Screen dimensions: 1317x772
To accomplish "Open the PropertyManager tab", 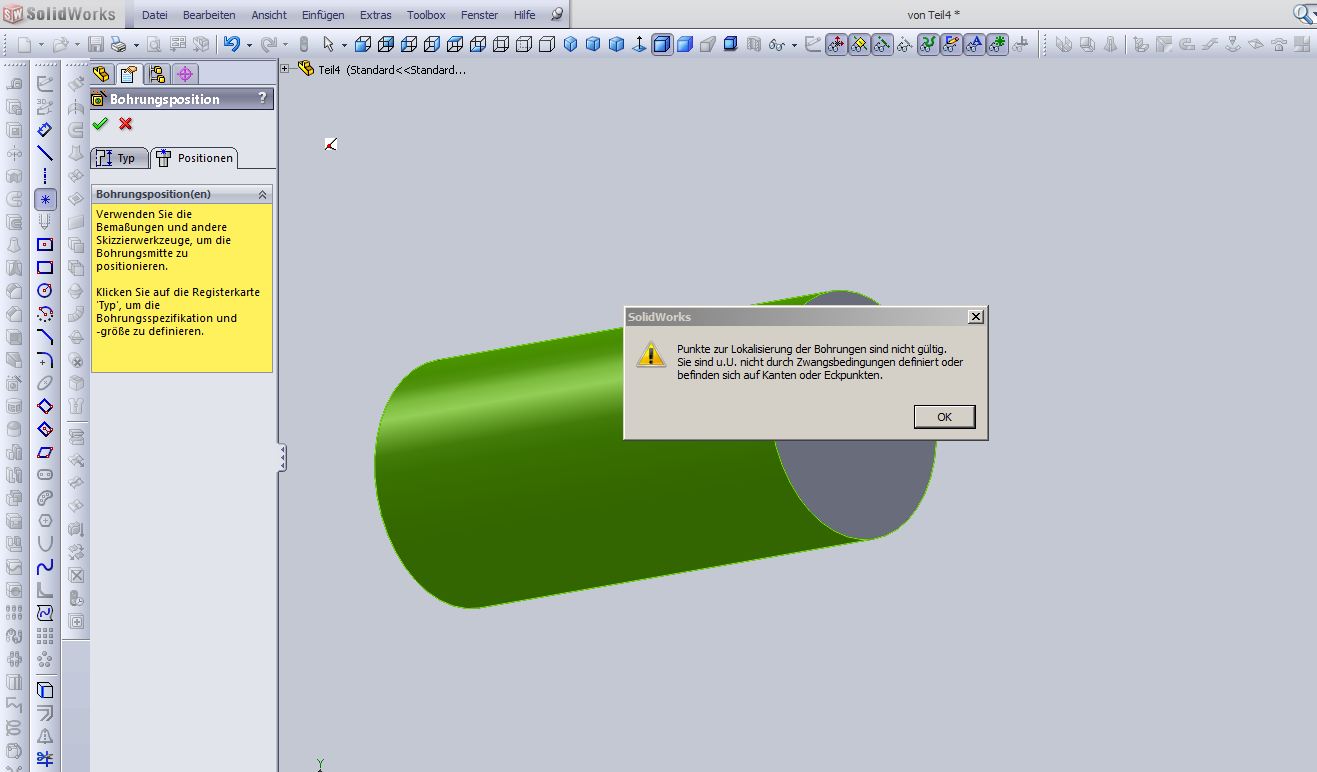I will pos(129,74).
